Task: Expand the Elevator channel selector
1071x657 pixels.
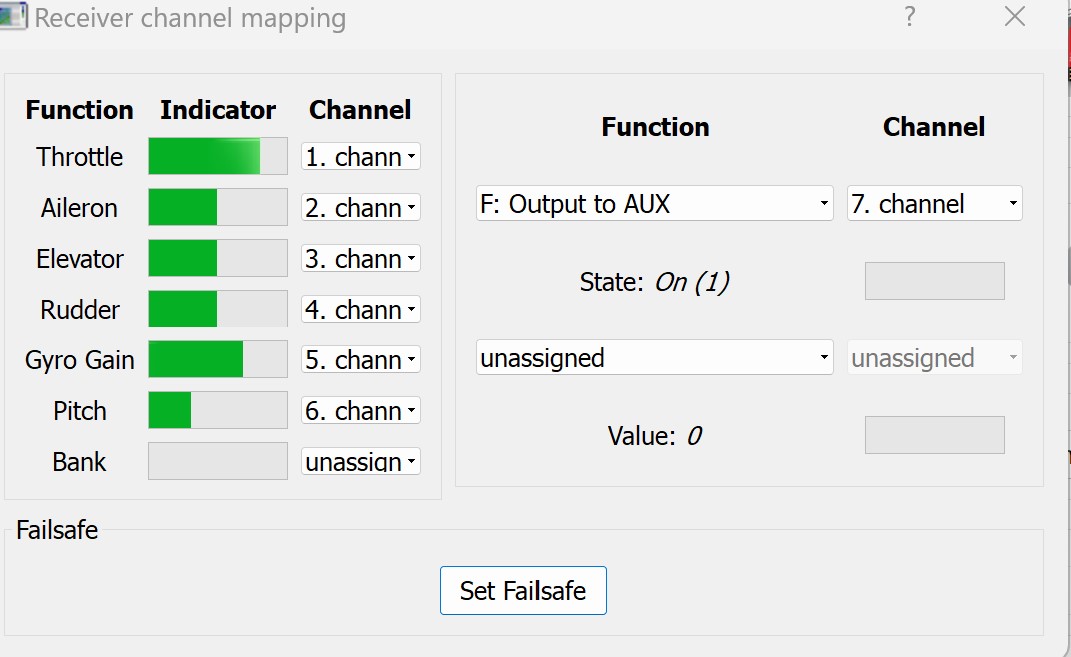Action: pyautogui.click(x=361, y=259)
